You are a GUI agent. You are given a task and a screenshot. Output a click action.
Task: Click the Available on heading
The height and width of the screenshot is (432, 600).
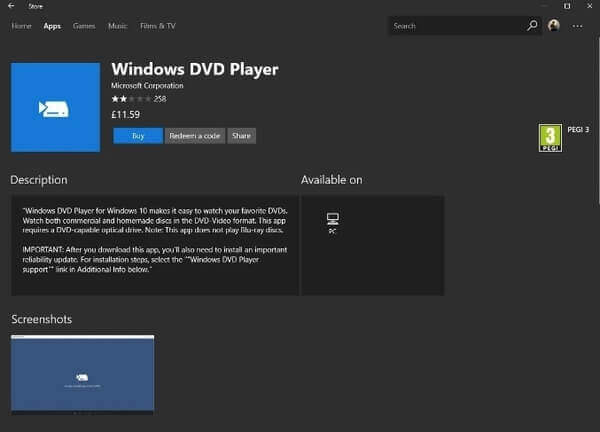pos(331,180)
